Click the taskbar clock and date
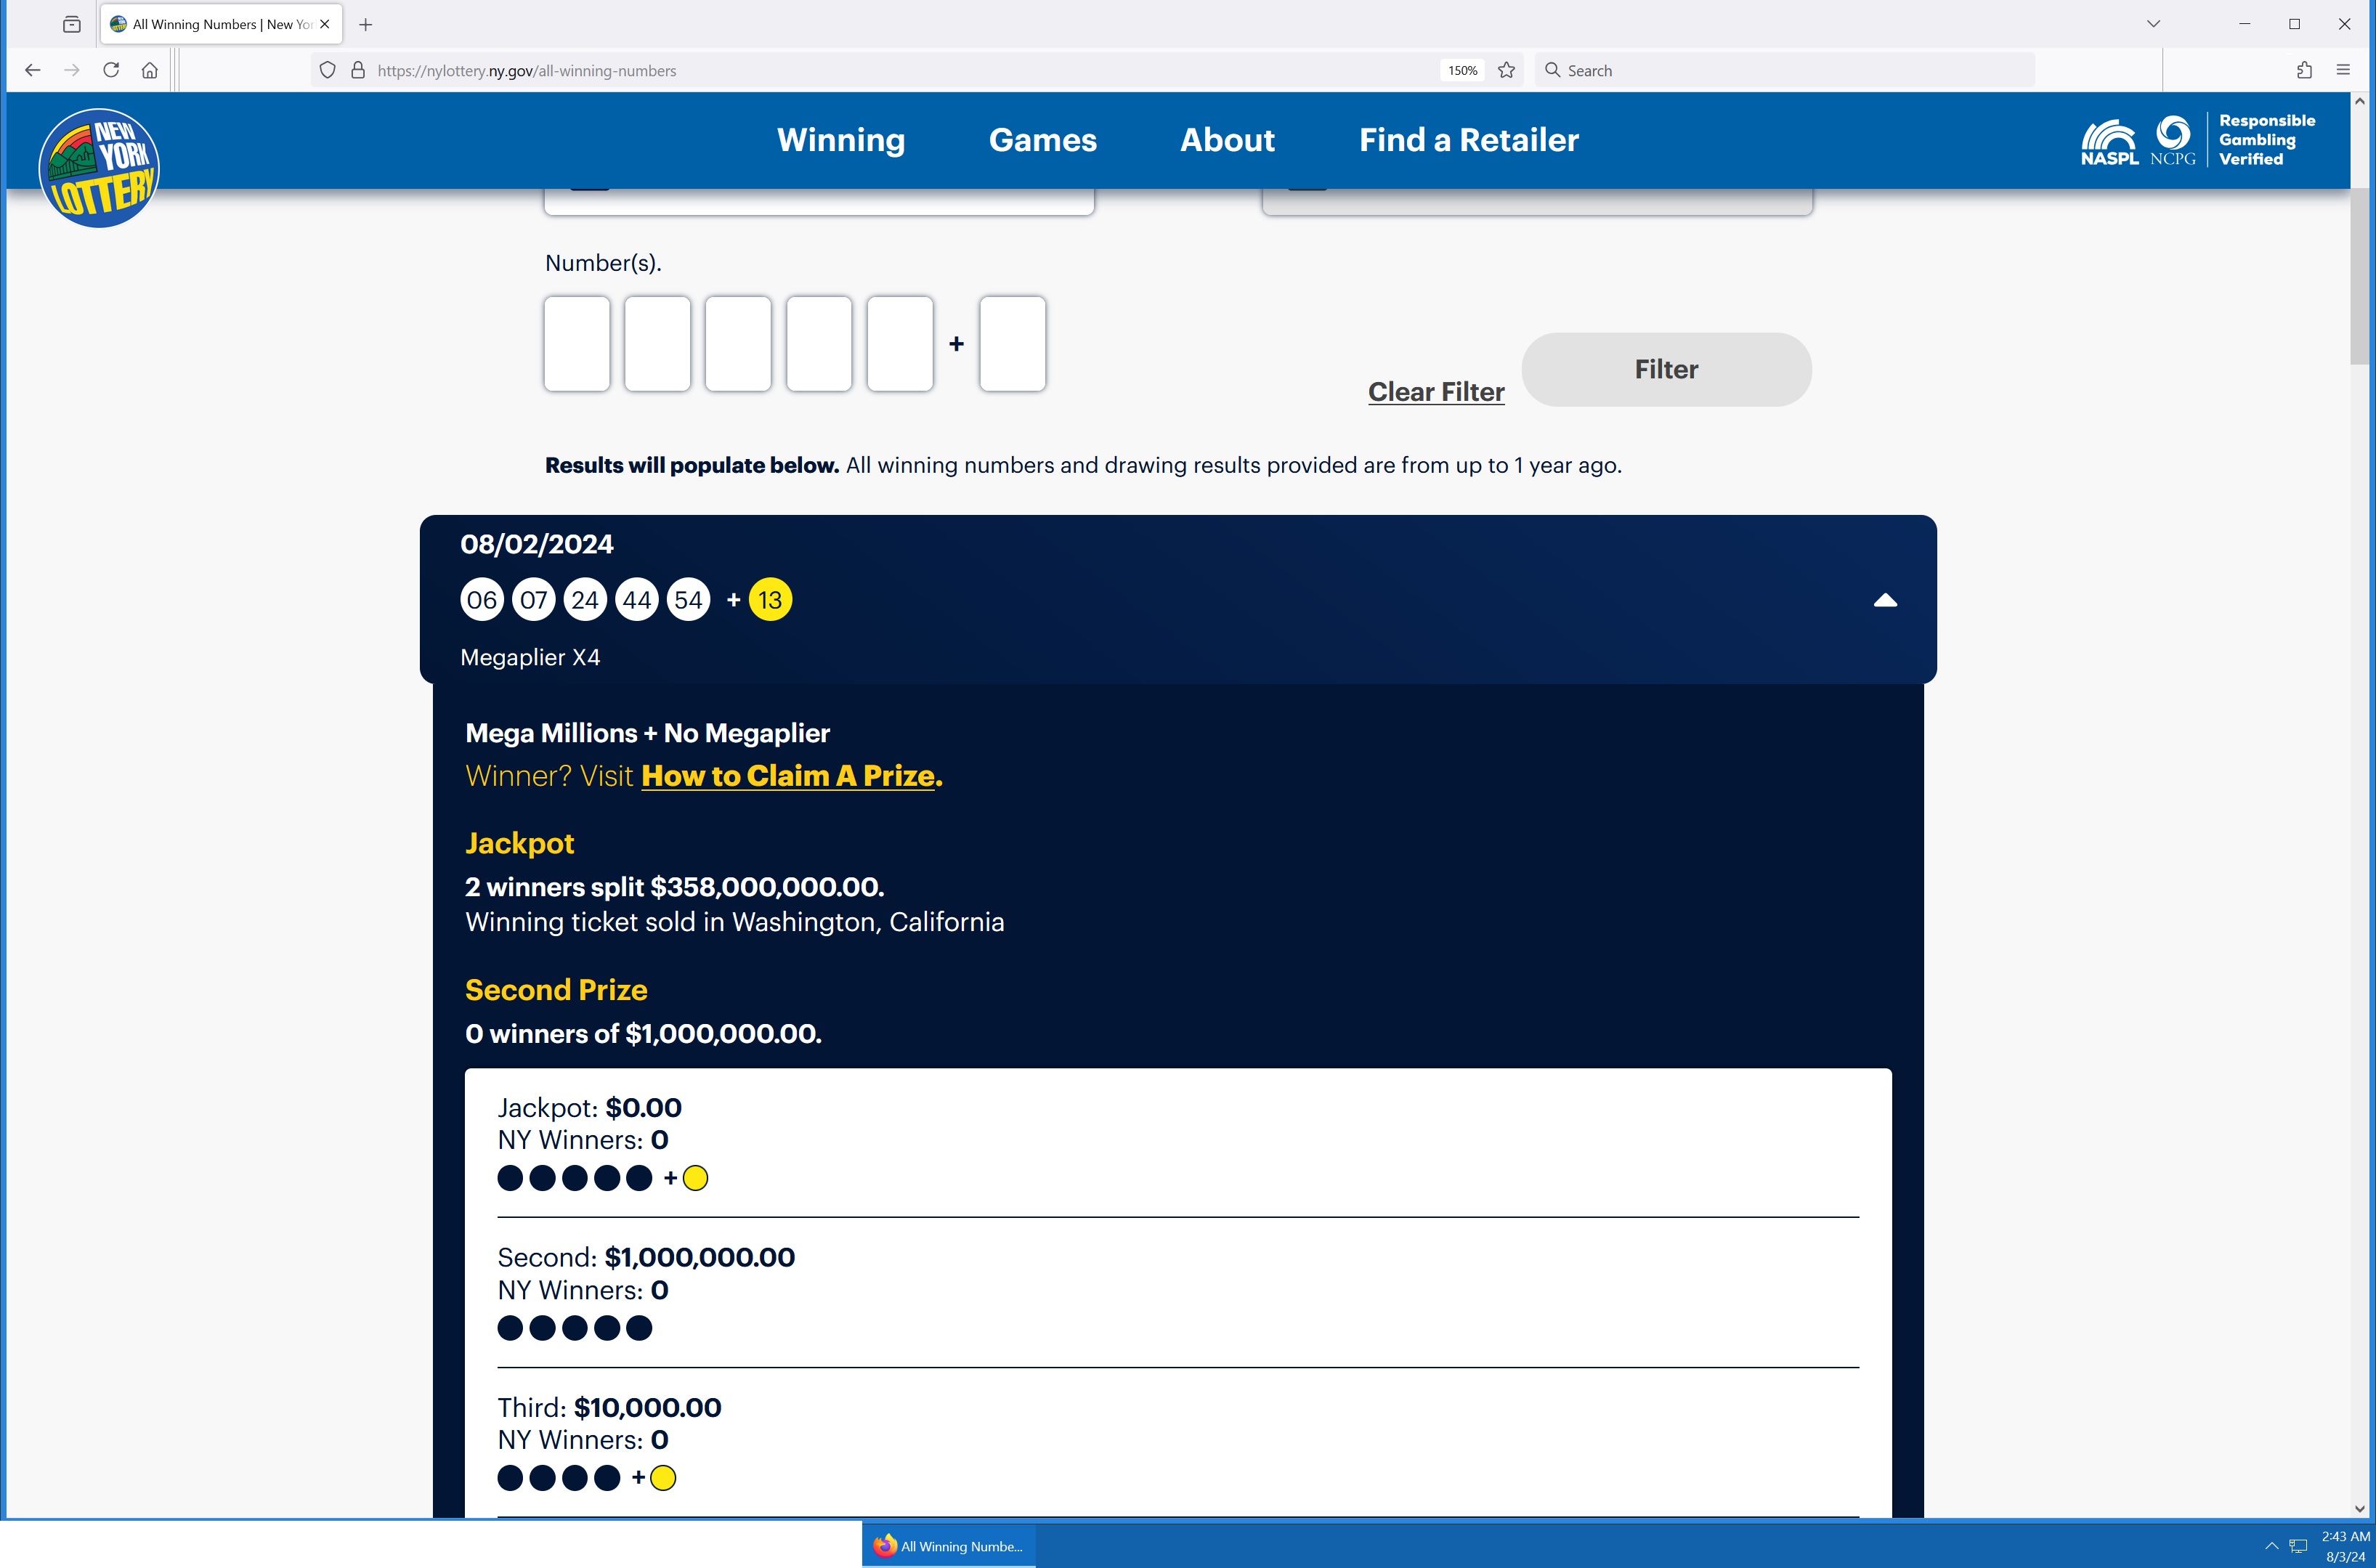 [x=2345, y=1546]
